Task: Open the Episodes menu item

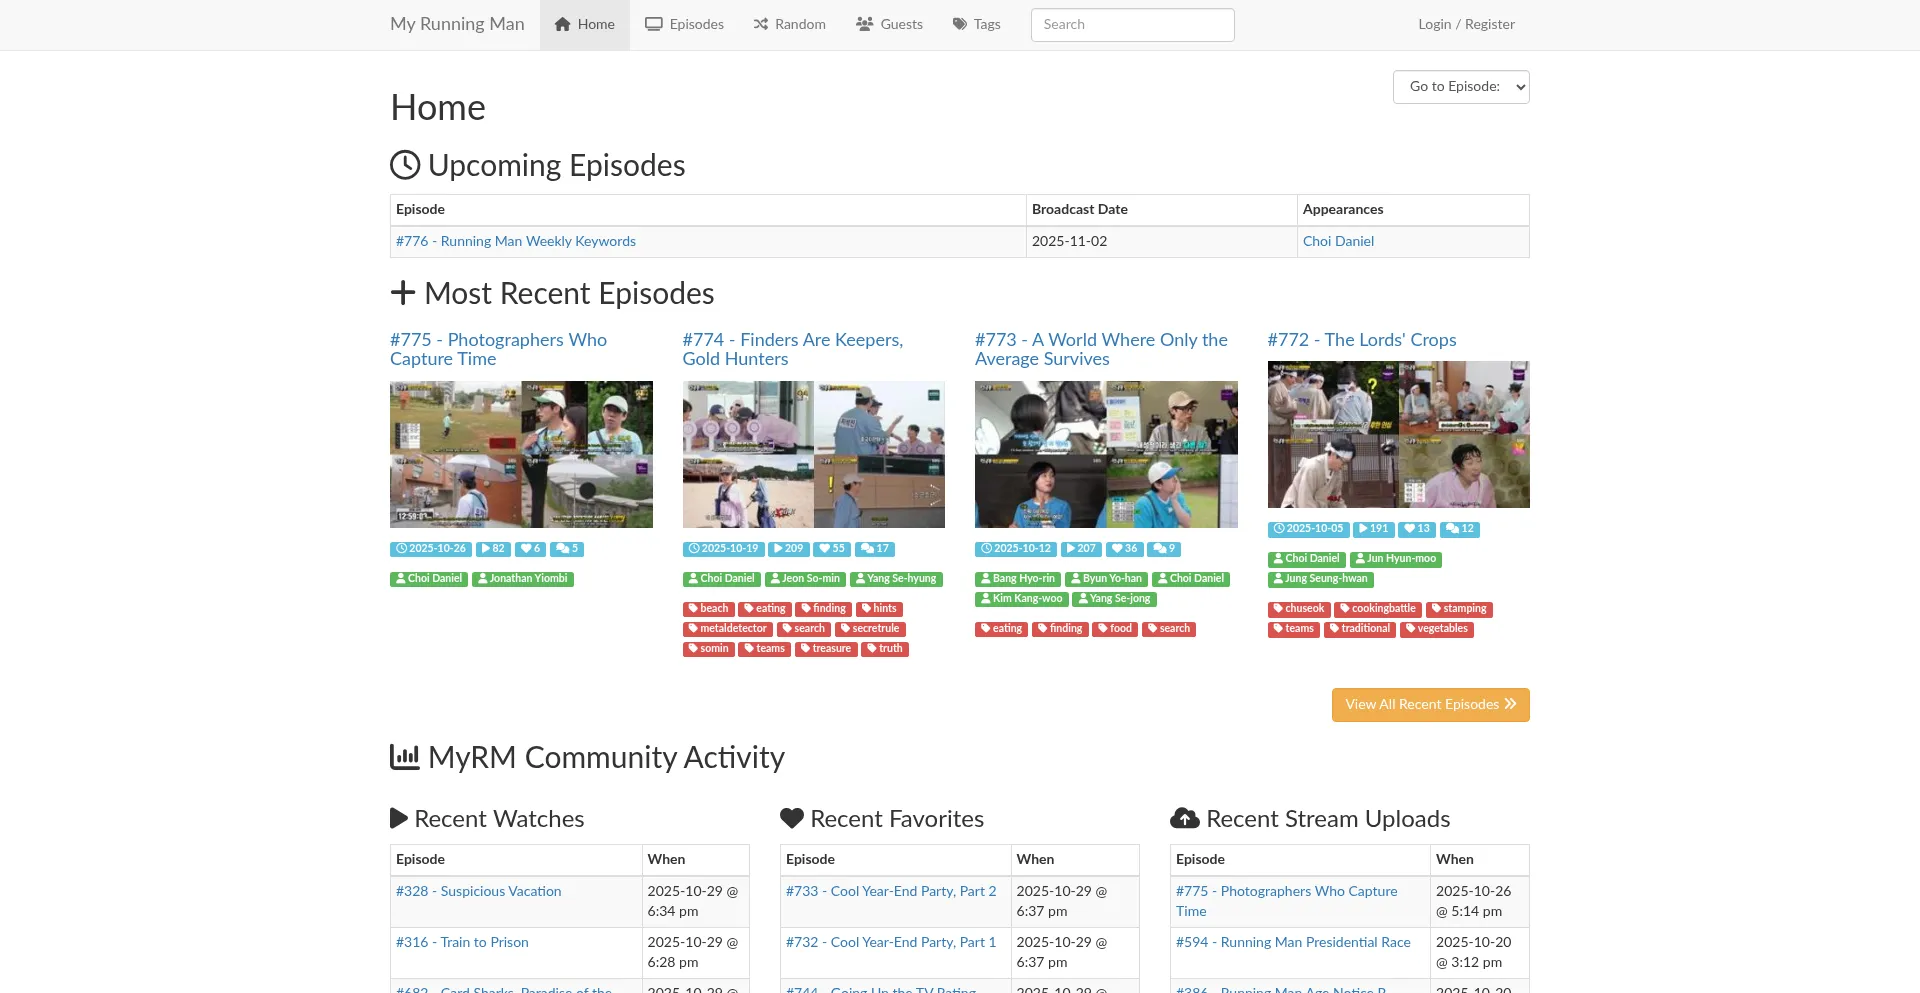Action: pyautogui.click(x=684, y=25)
